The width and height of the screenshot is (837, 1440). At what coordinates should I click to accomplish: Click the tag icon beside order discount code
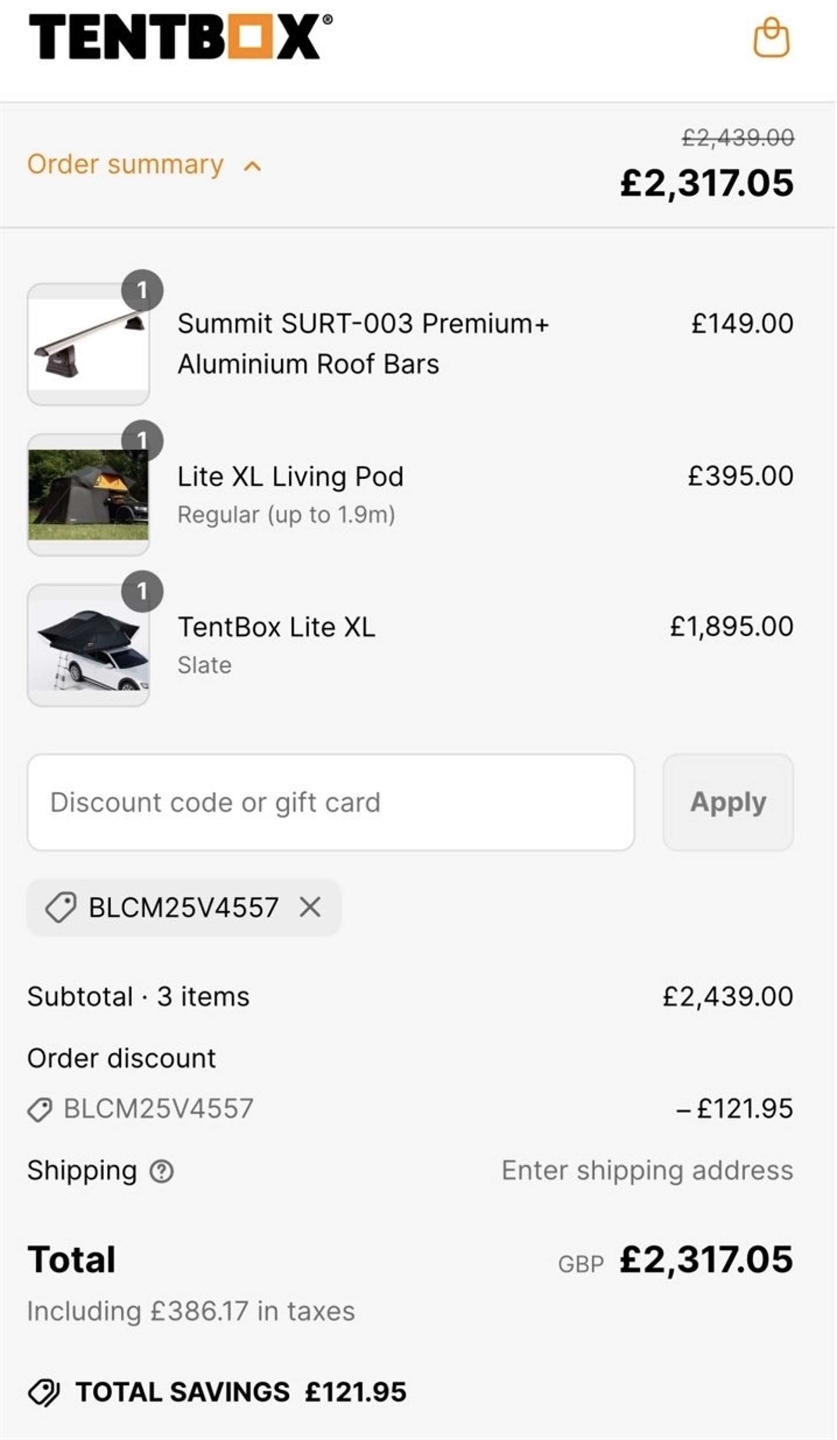pyautogui.click(x=40, y=1109)
